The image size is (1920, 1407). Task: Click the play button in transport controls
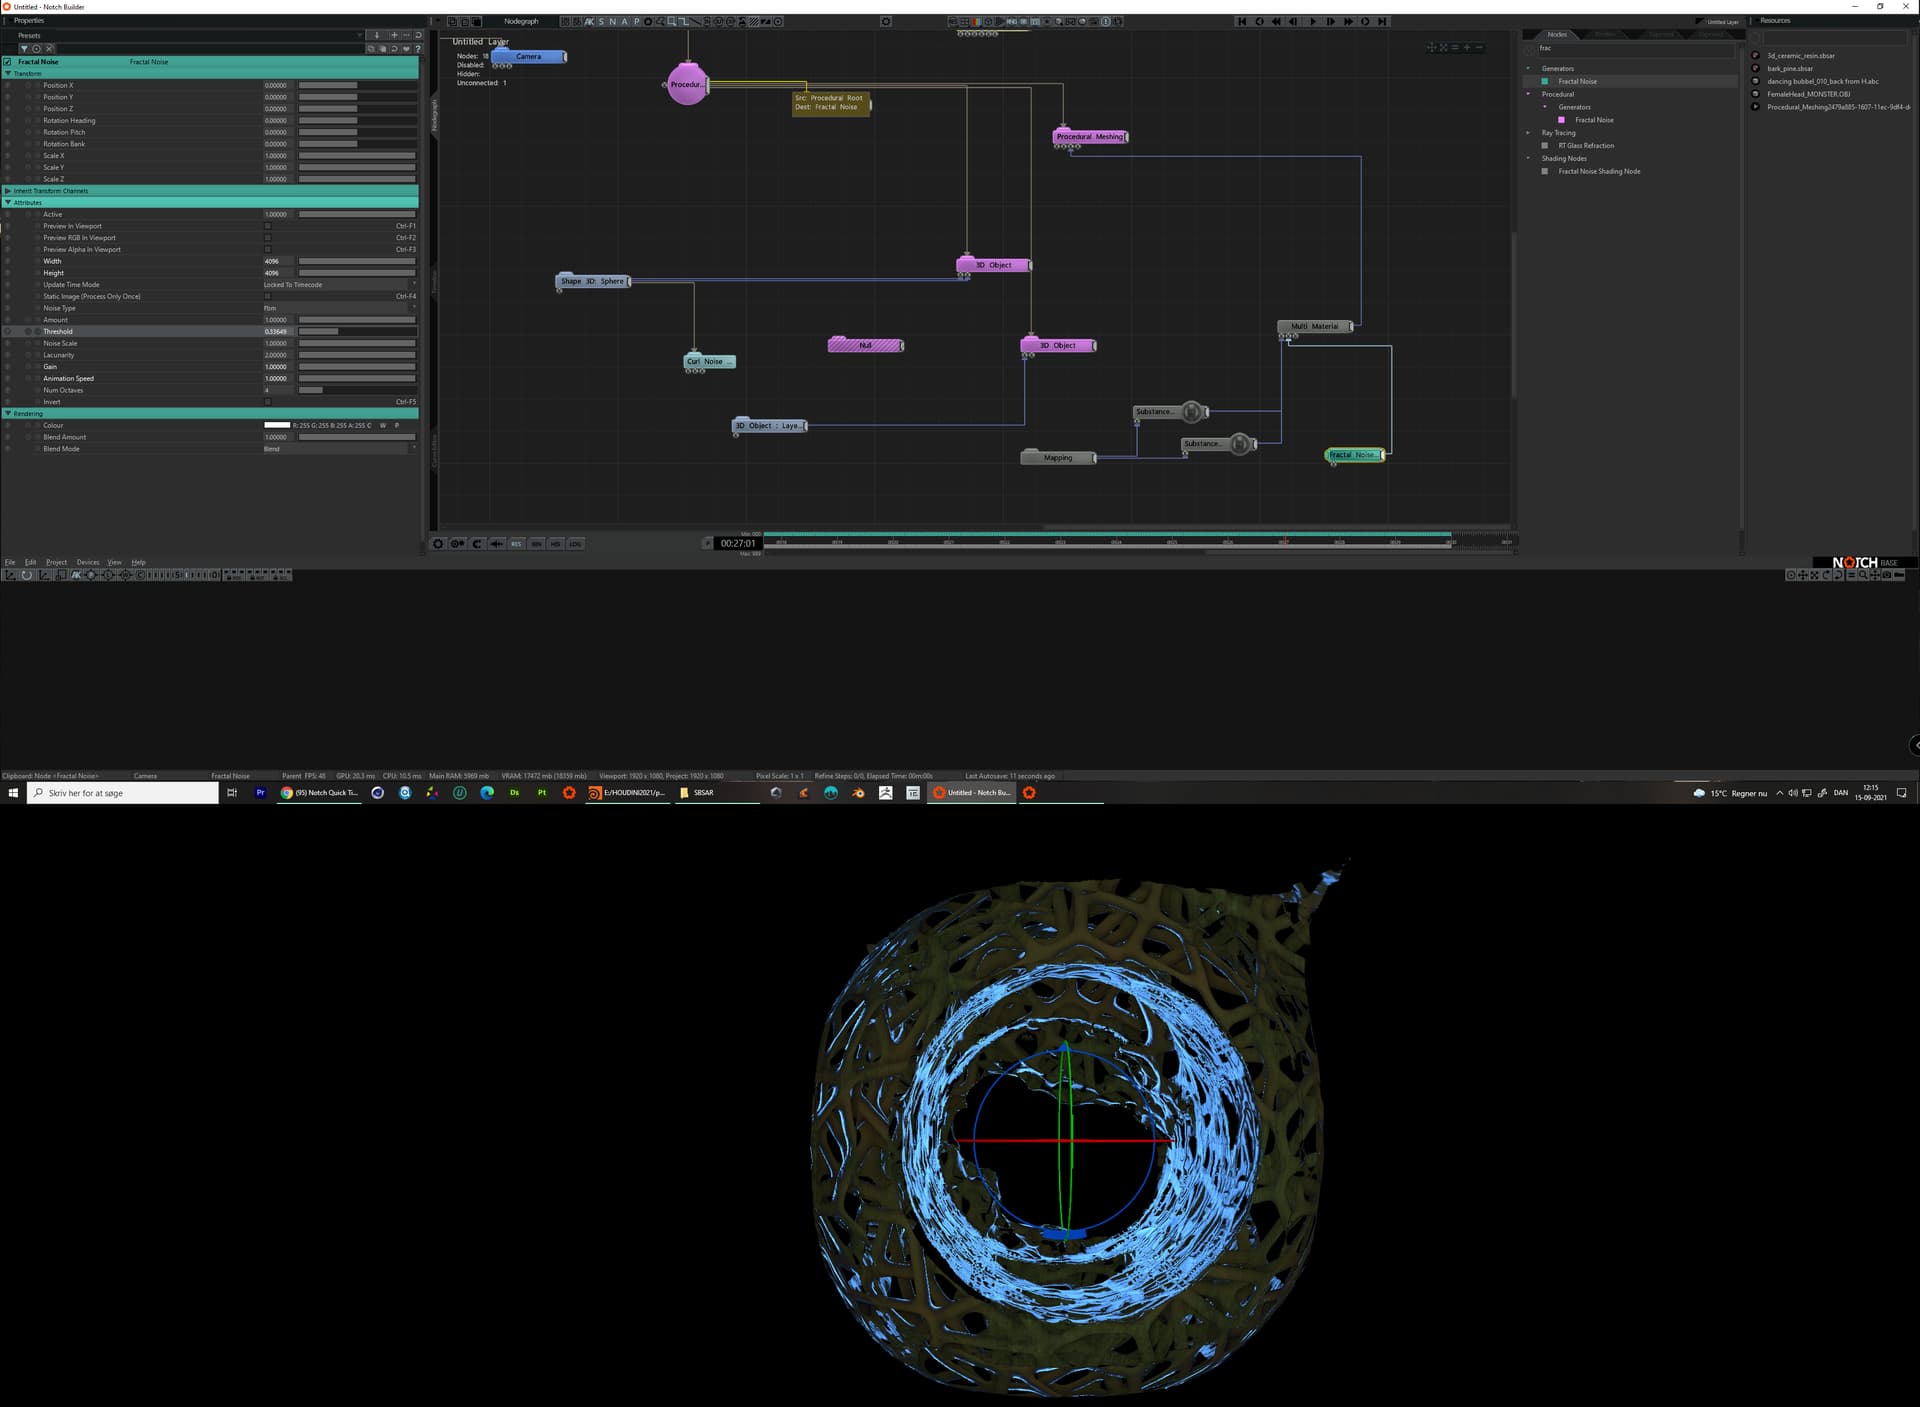pyautogui.click(x=1313, y=21)
